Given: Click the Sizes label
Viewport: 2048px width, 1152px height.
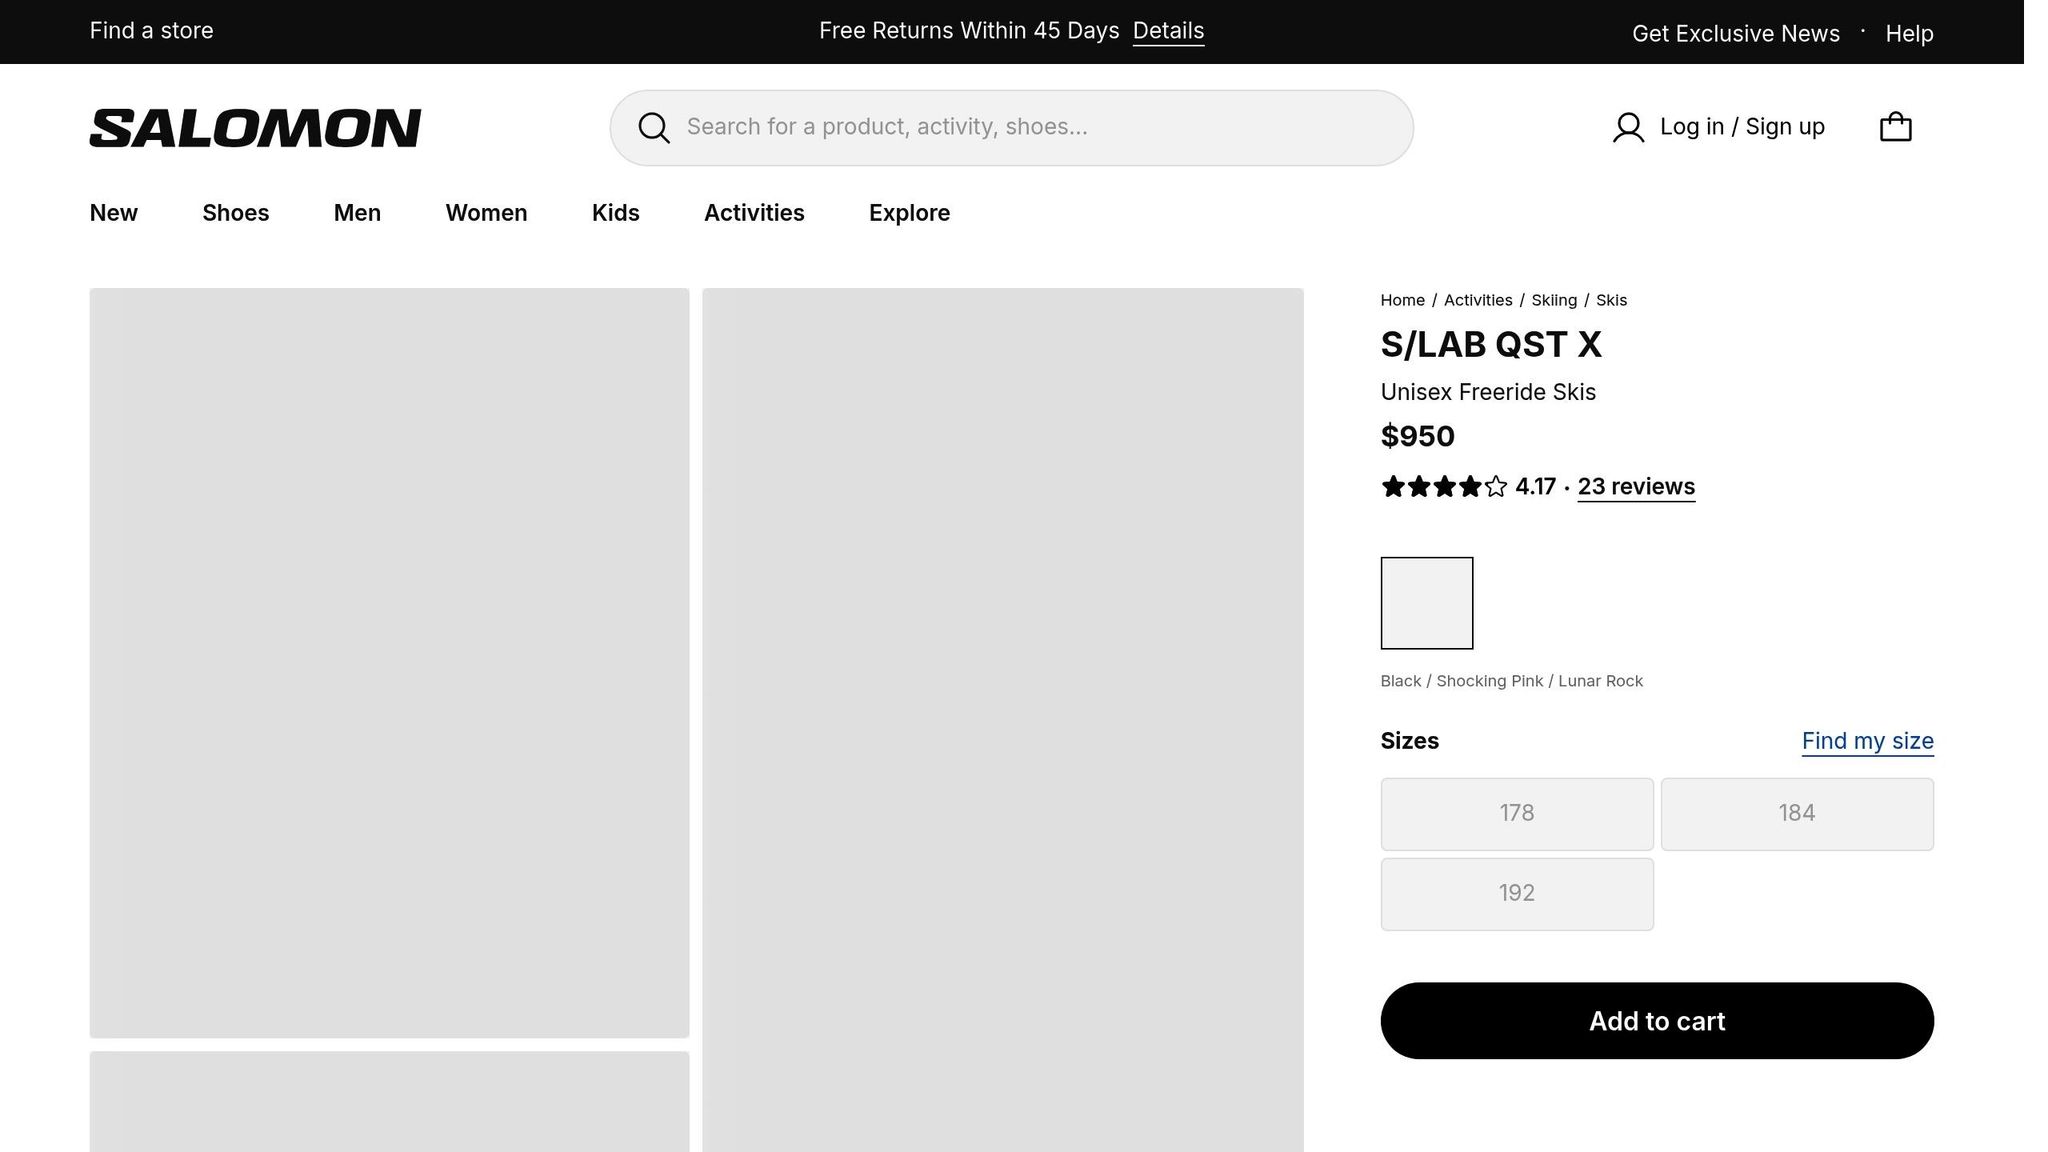Looking at the screenshot, I should pyautogui.click(x=1409, y=741).
